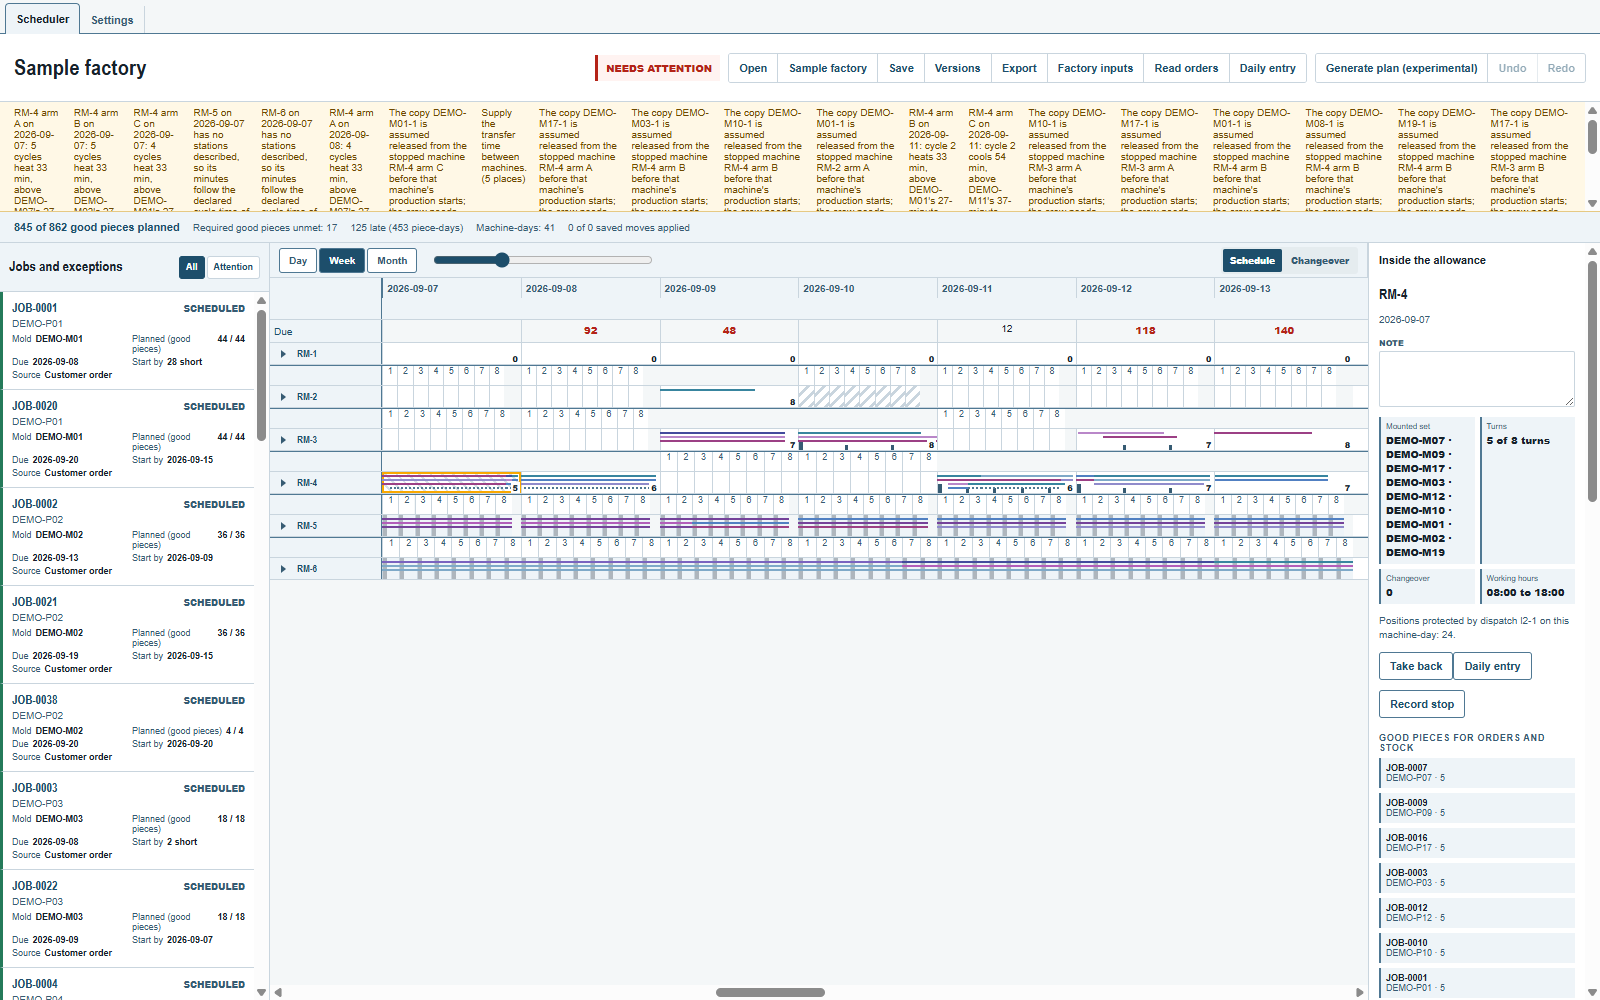Open the Scheduler tab
The width and height of the screenshot is (1600, 1000).
(43, 19)
